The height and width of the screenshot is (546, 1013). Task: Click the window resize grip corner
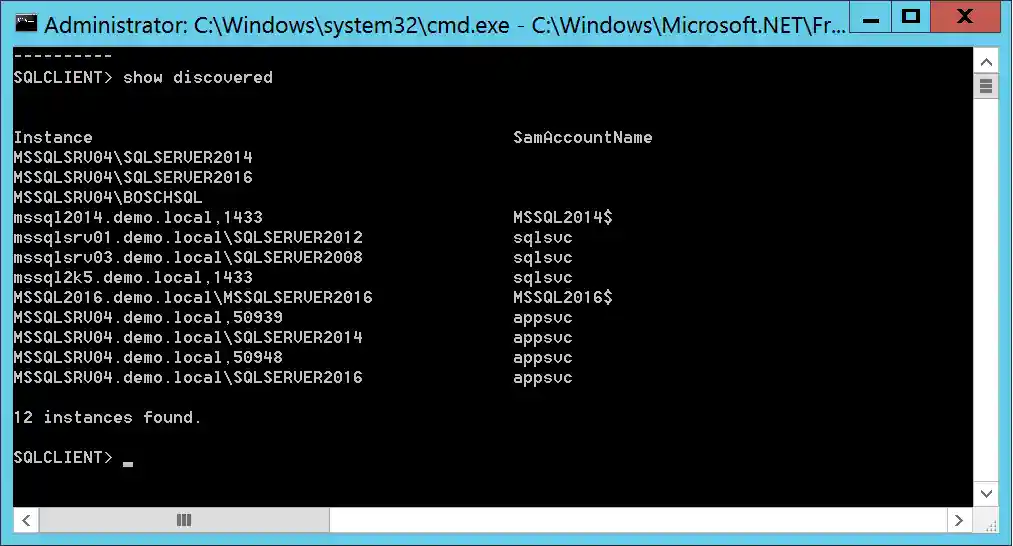(x=989, y=524)
